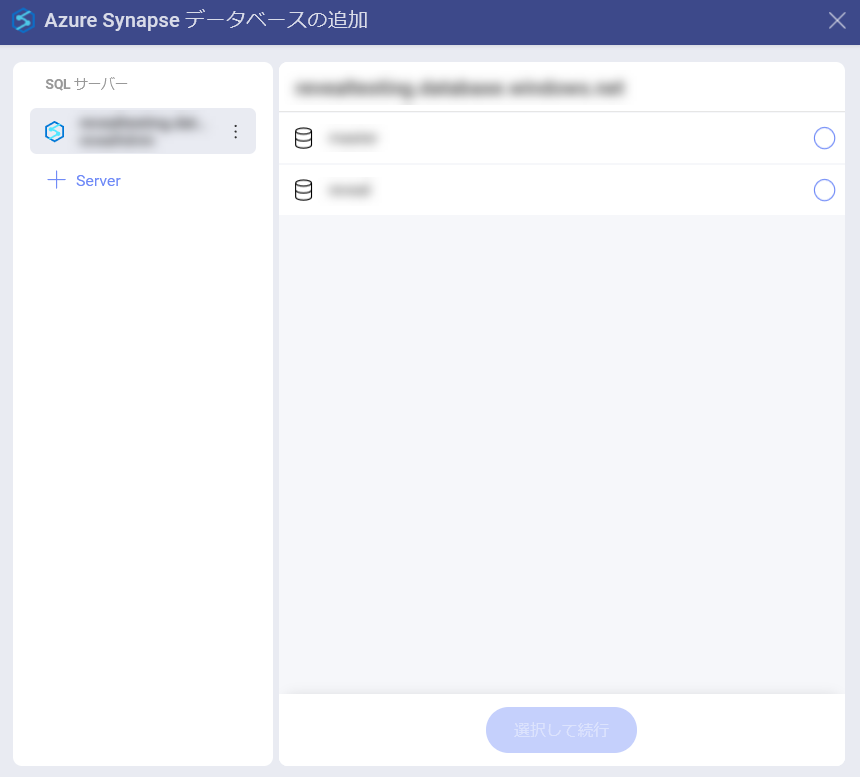Image resolution: width=860 pixels, height=777 pixels.
Task: Select the second database radio button
Action: [x=824, y=190]
